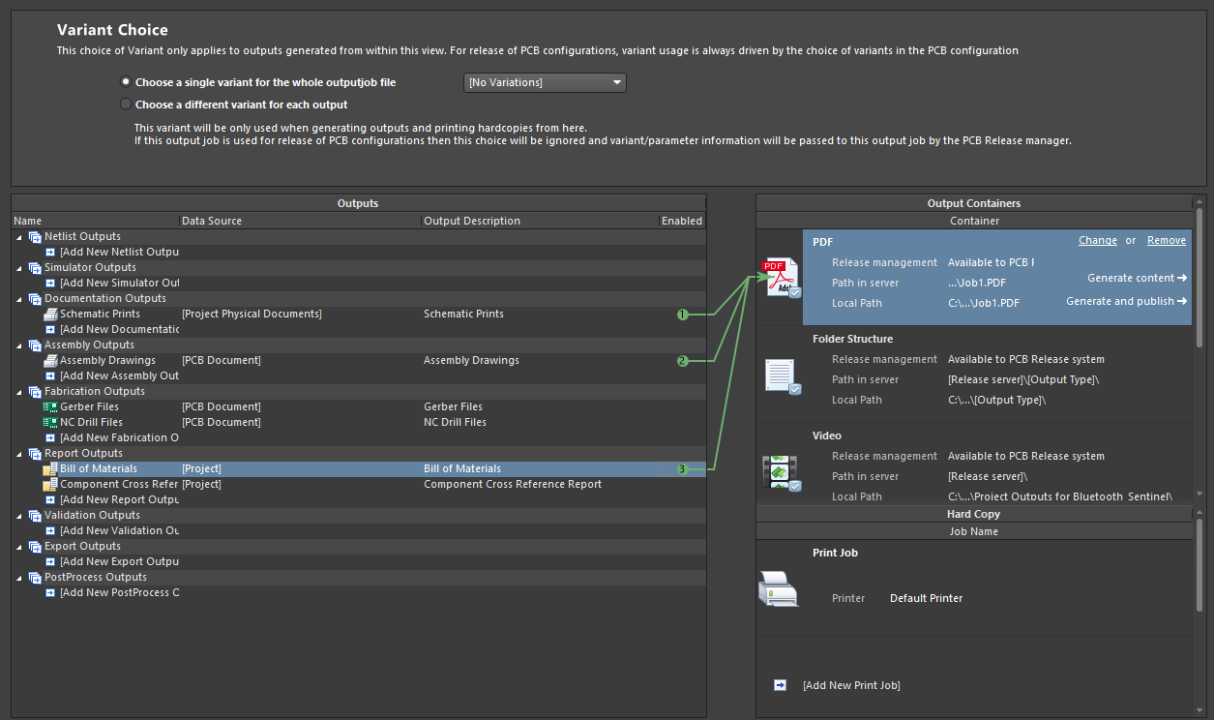Screen dimensions: 1214x720
Task: Click the Component Cross Reference Report description
Action: pos(513,485)
